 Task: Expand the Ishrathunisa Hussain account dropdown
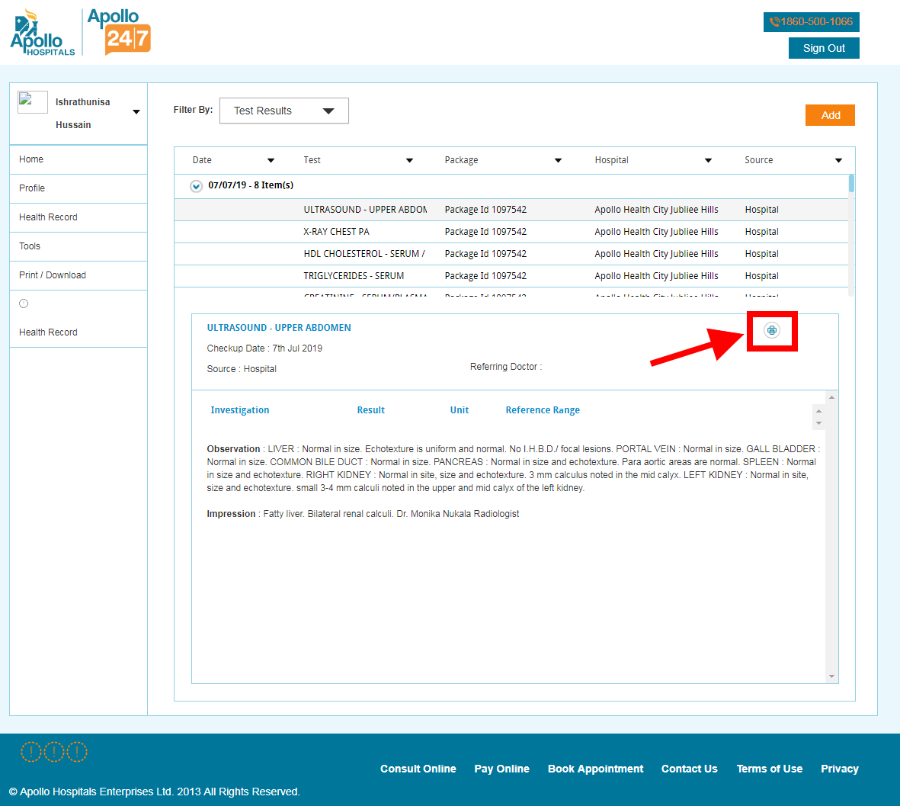click(x=135, y=113)
